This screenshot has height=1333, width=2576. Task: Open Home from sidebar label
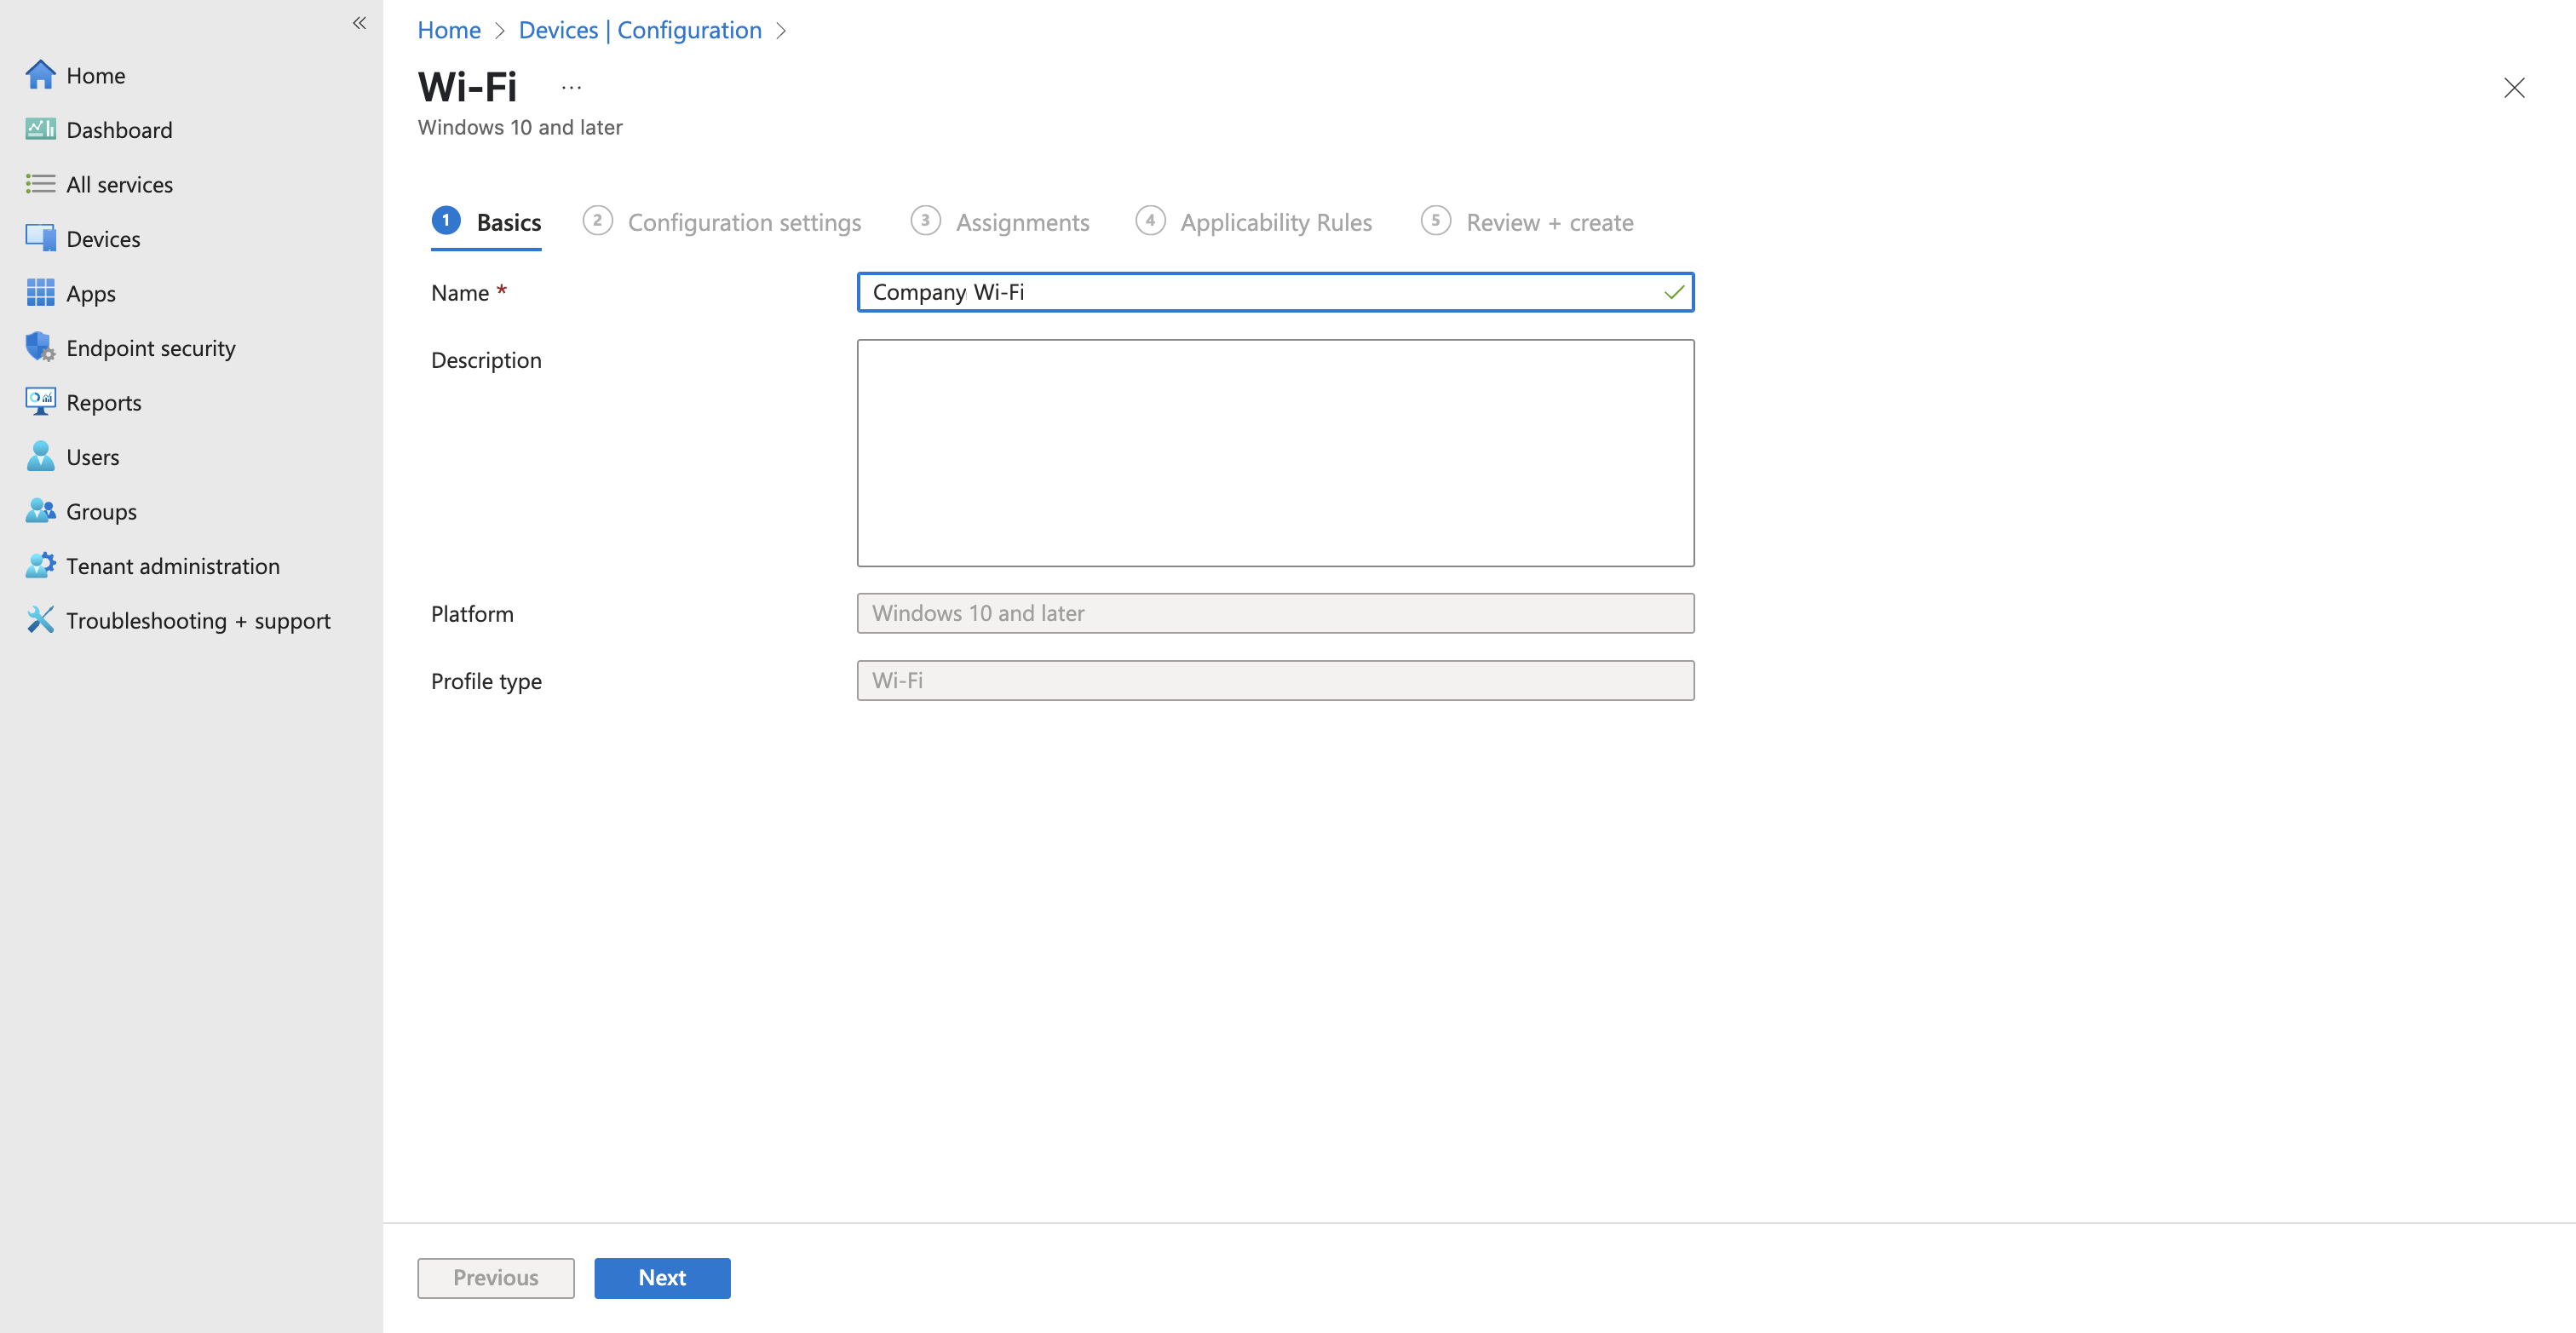(96, 75)
